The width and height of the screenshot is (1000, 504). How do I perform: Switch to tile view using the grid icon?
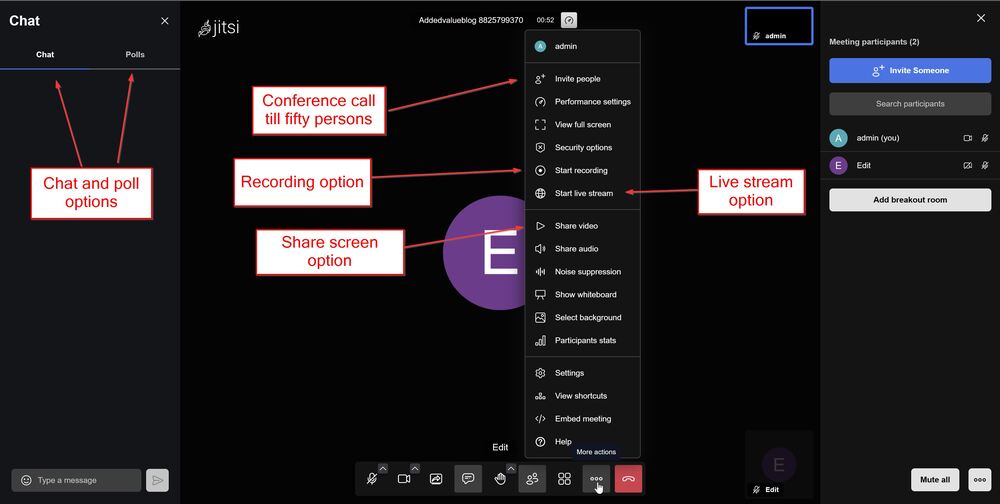pos(564,479)
